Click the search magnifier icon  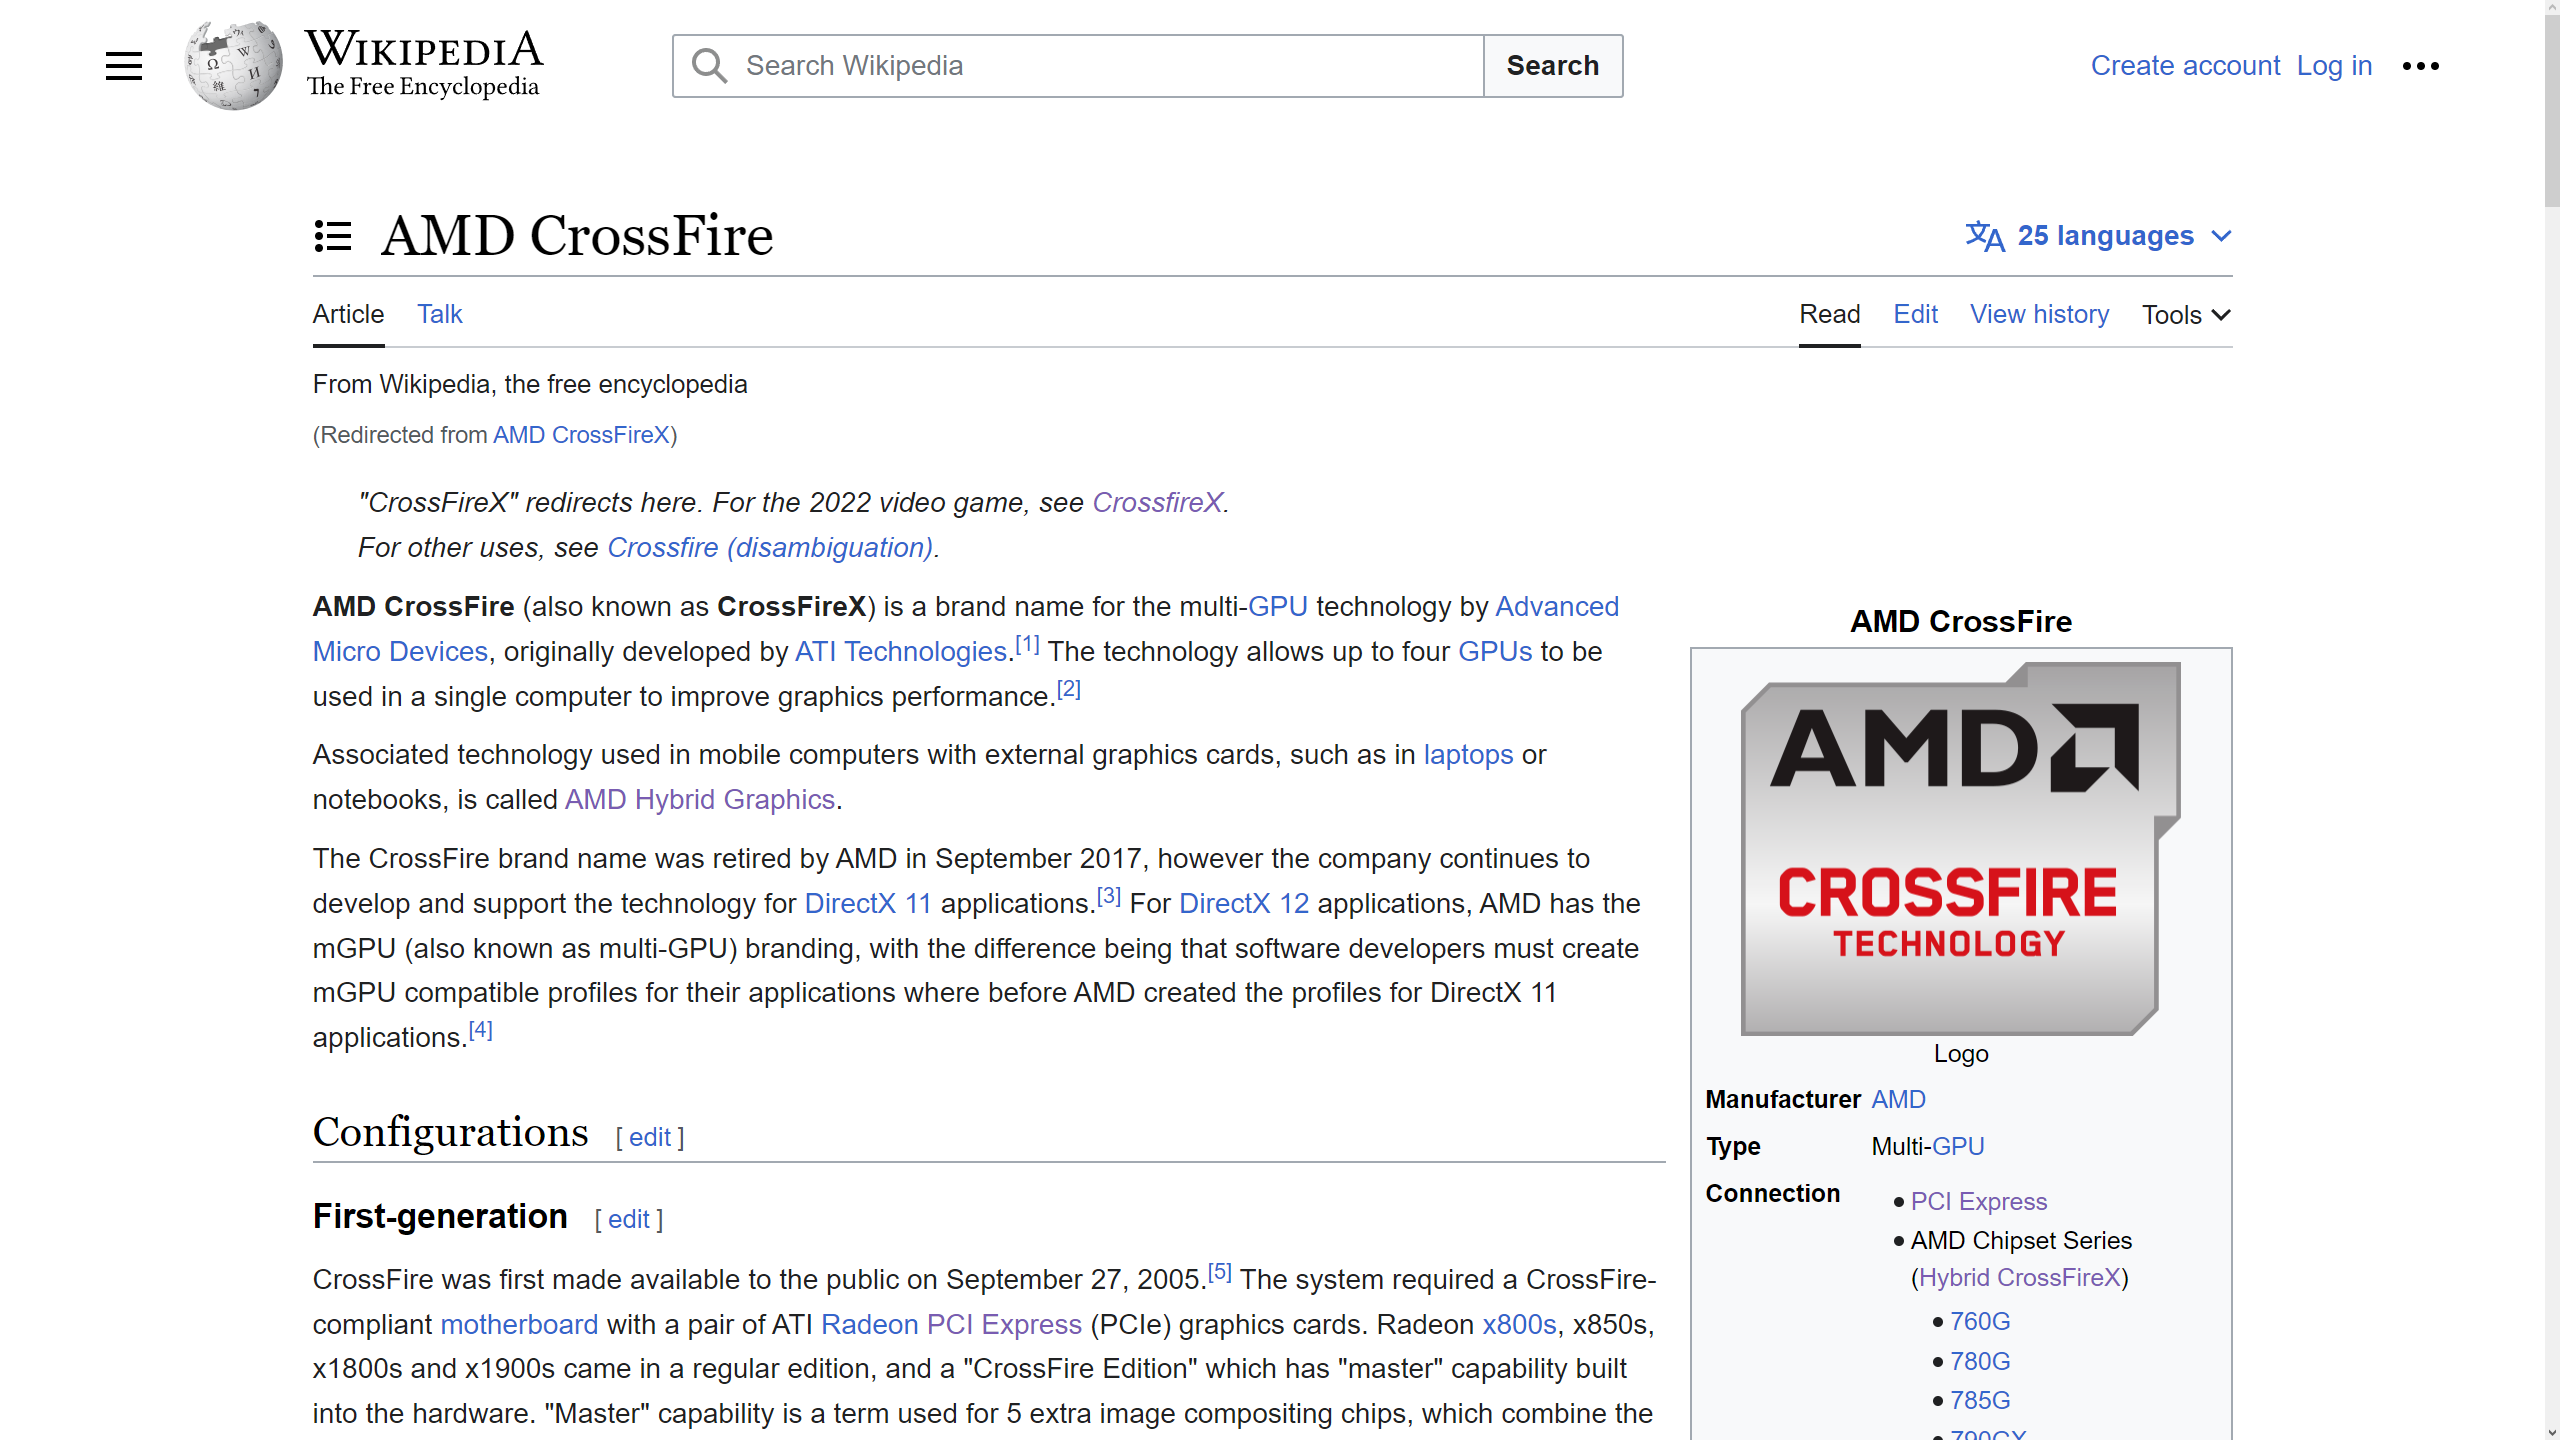pos(709,66)
